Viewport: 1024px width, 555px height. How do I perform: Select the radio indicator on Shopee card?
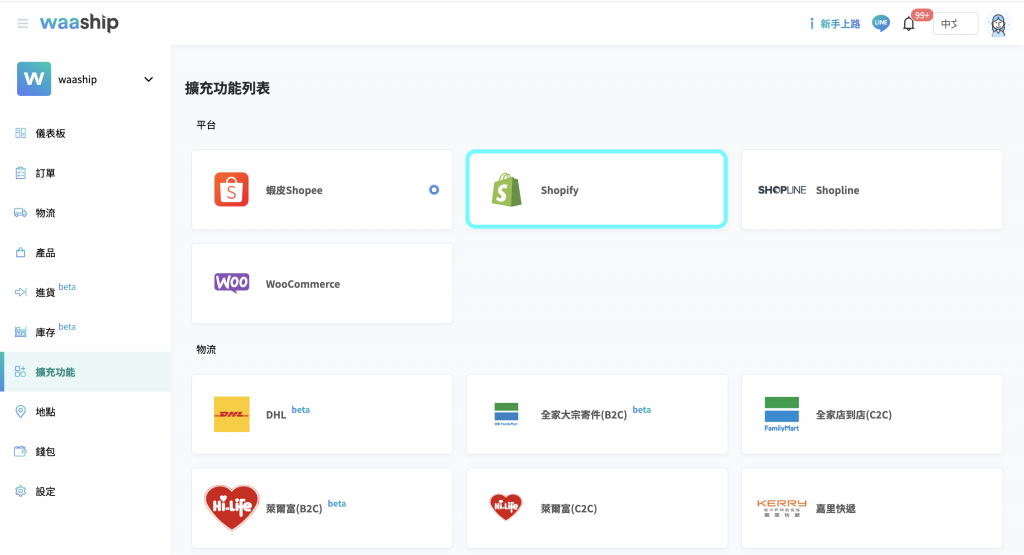[x=434, y=190]
